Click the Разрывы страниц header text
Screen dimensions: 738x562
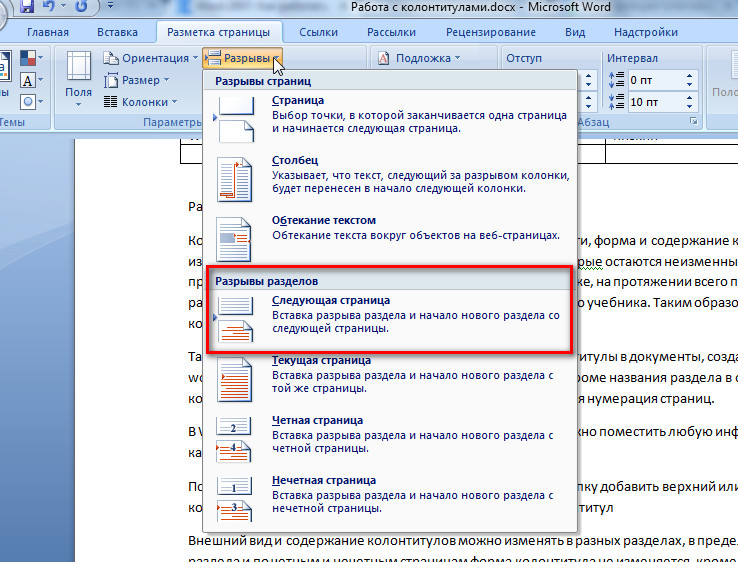tap(263, 81)
